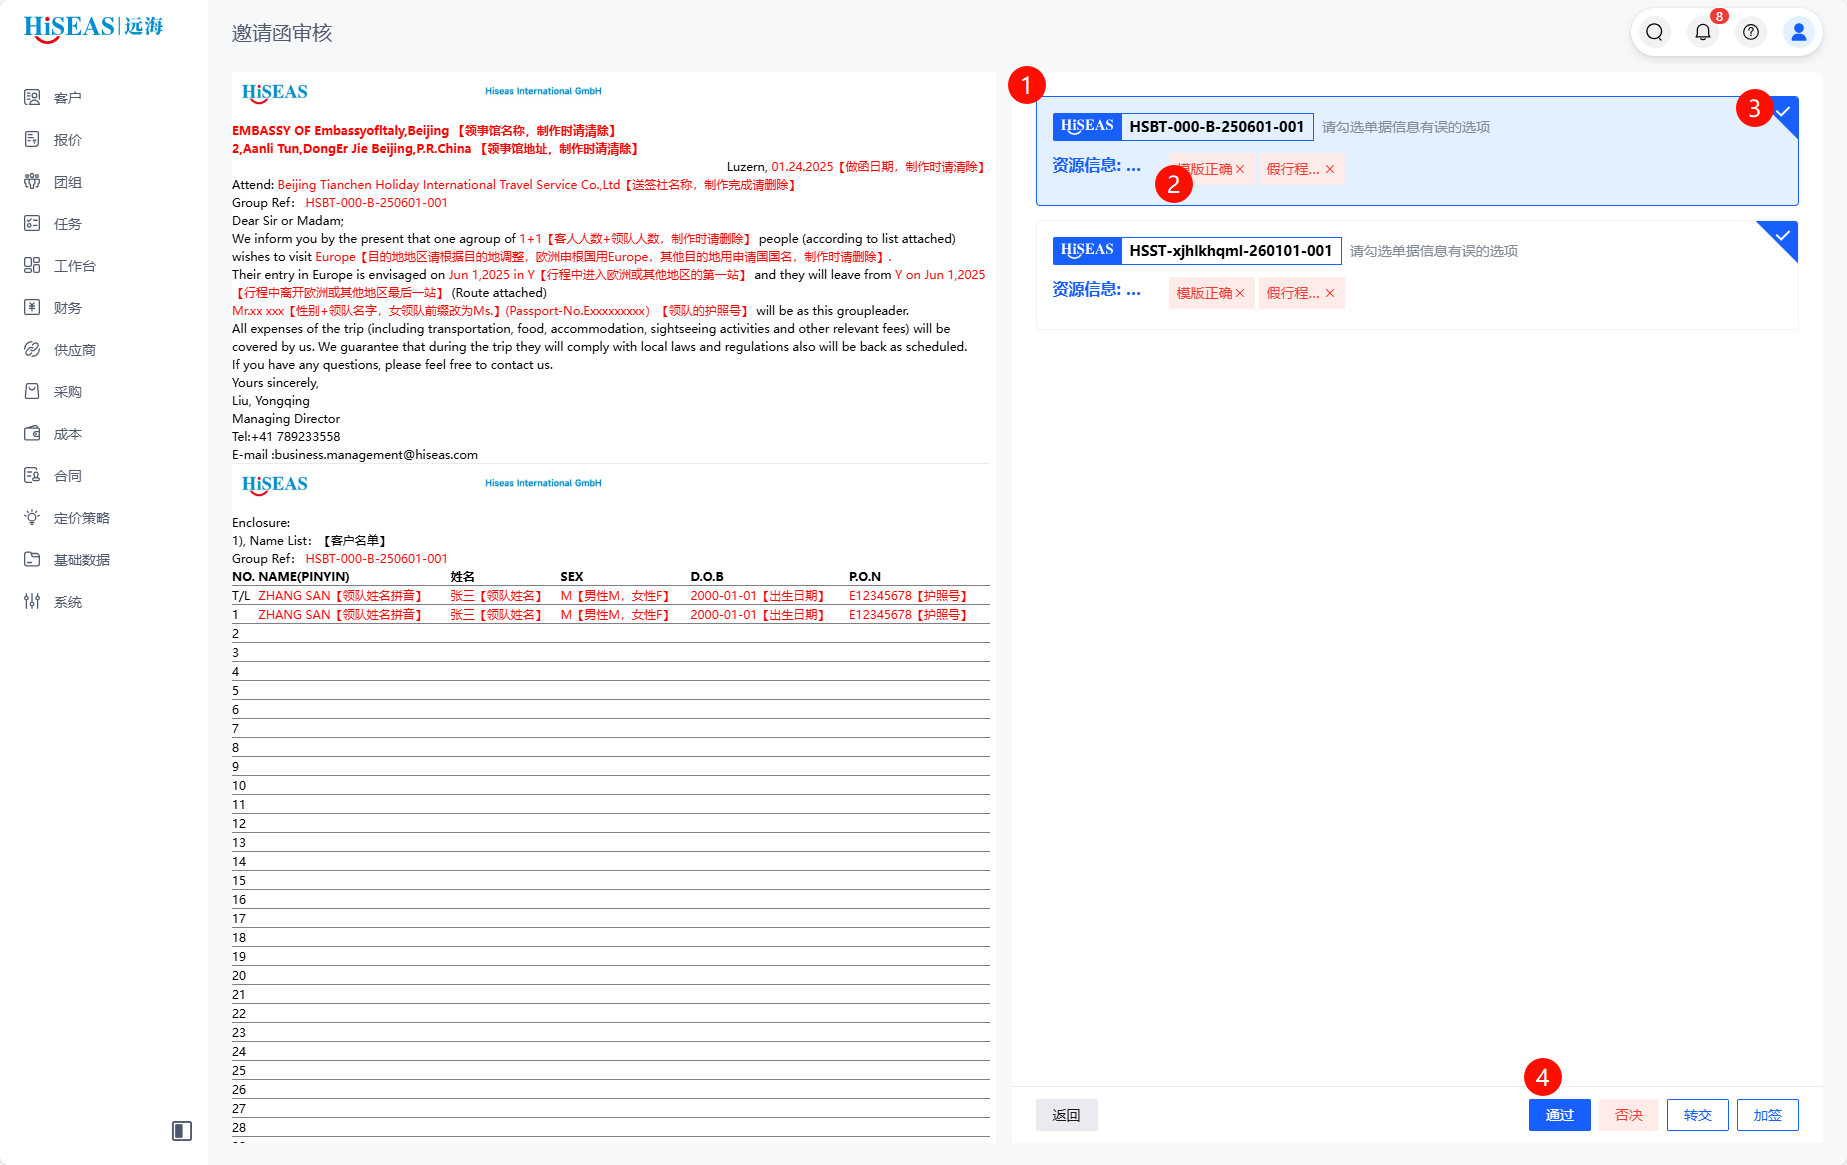Open 团组 menu item
This screenshot has width=1847, height=1165.
pos(68,182)
